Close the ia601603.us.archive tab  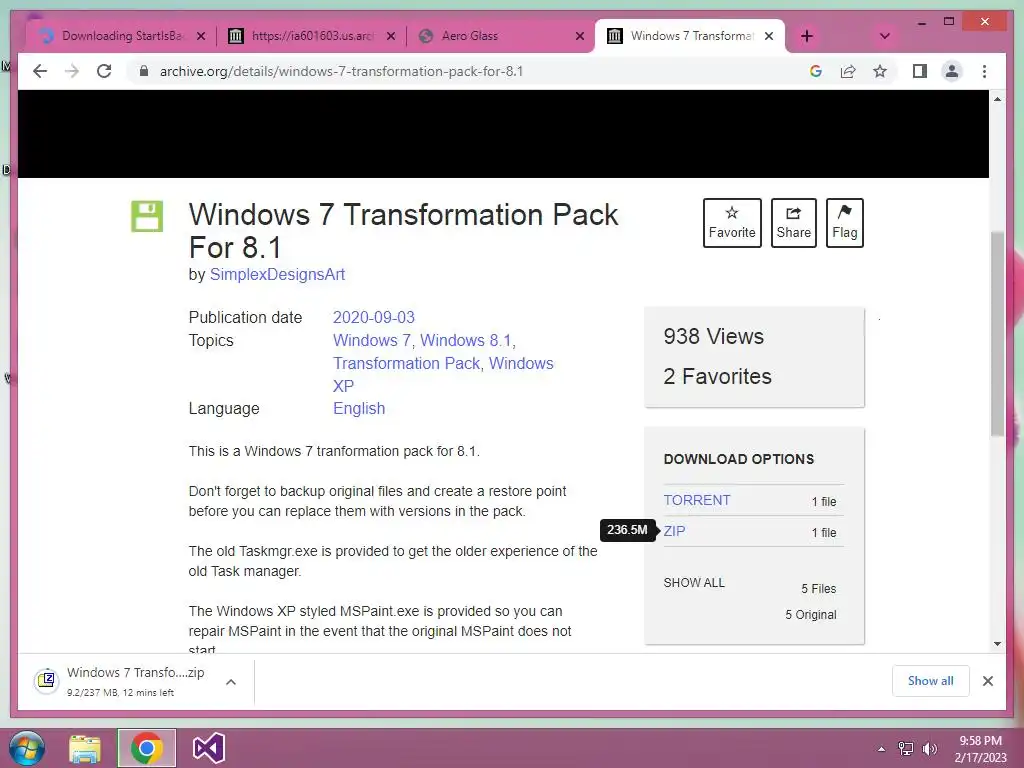click(x=391, y=36)
